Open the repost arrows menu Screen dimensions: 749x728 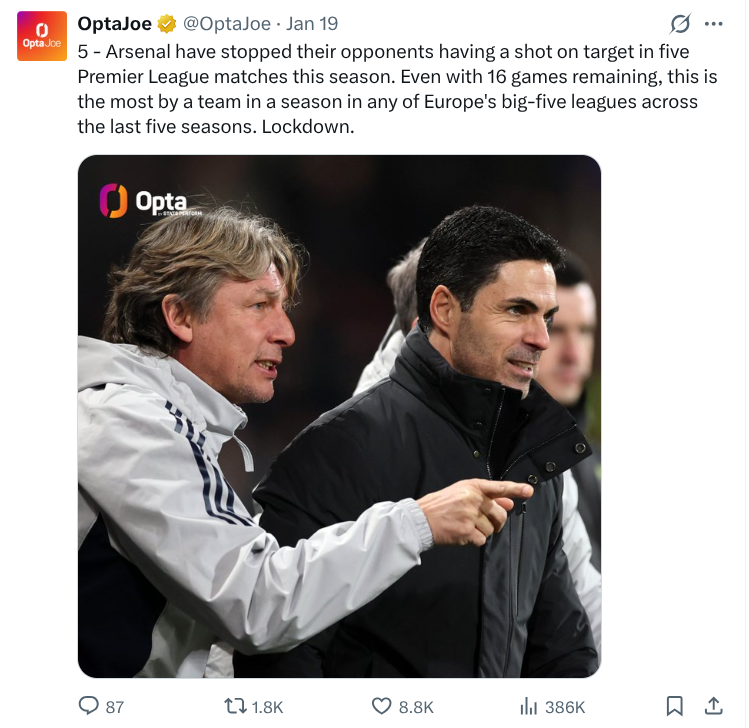[x=236, y=706]
